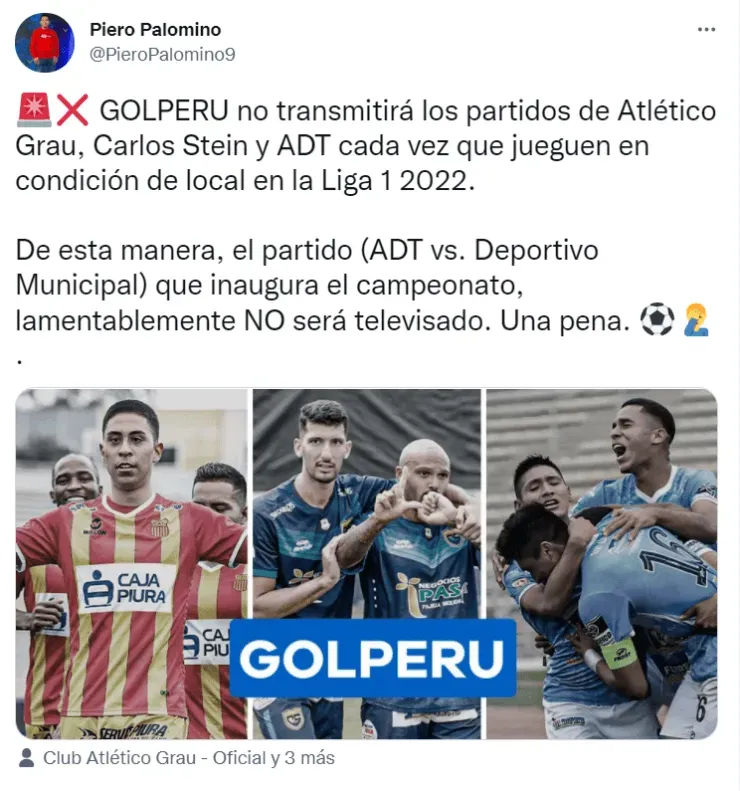Click the soccer ball emoji
Viewport: 740px width, 791px height.
click(657, 320)
